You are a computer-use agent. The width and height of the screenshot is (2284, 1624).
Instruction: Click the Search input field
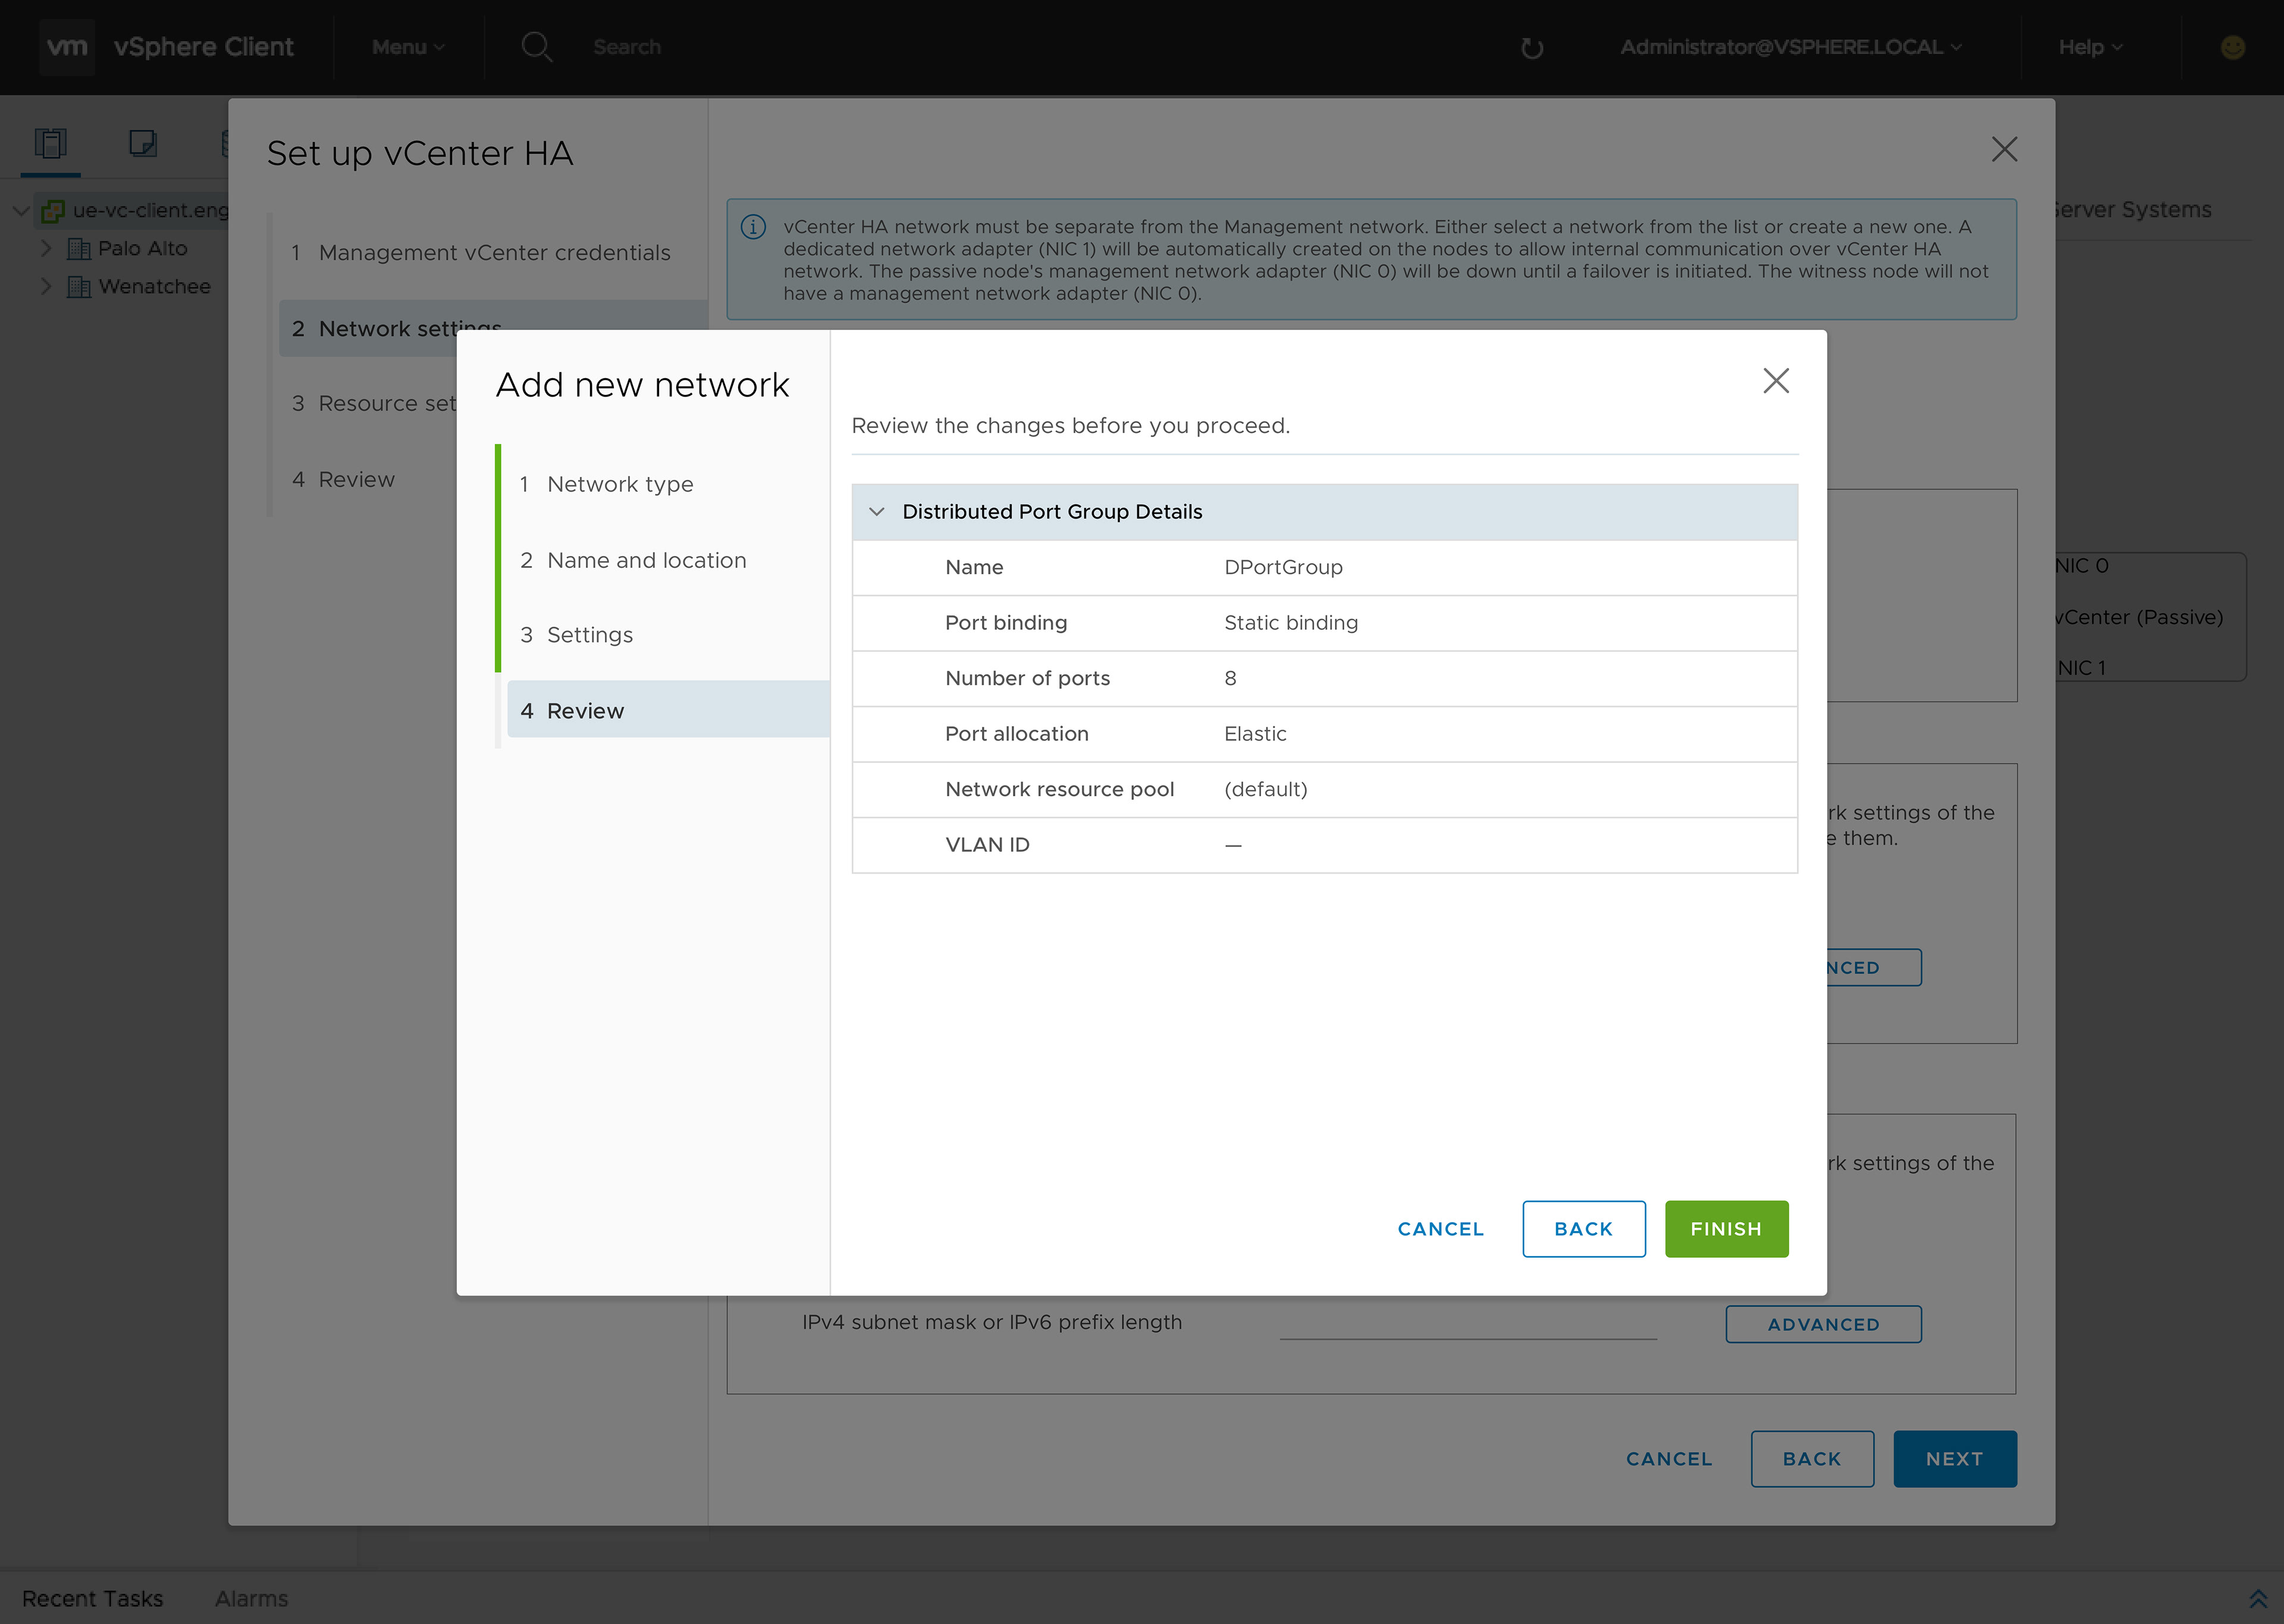(627, 47)
